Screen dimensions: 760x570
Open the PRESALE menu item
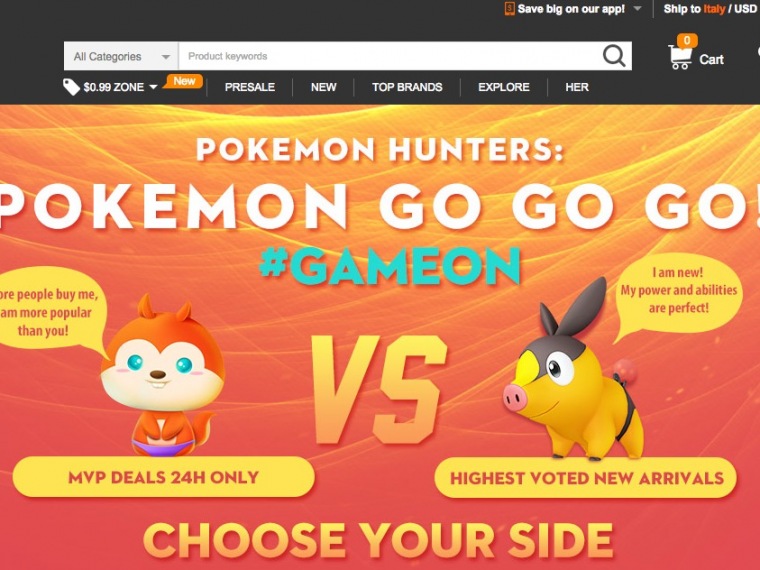[x=250, y=87]
